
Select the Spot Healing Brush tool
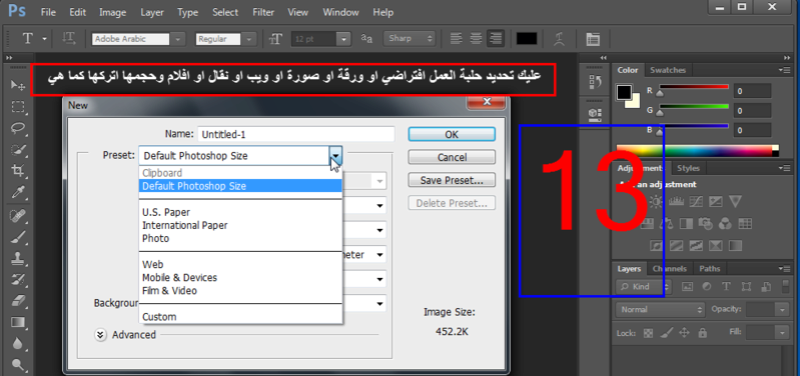pyautogui.click(x=18, y=216)
